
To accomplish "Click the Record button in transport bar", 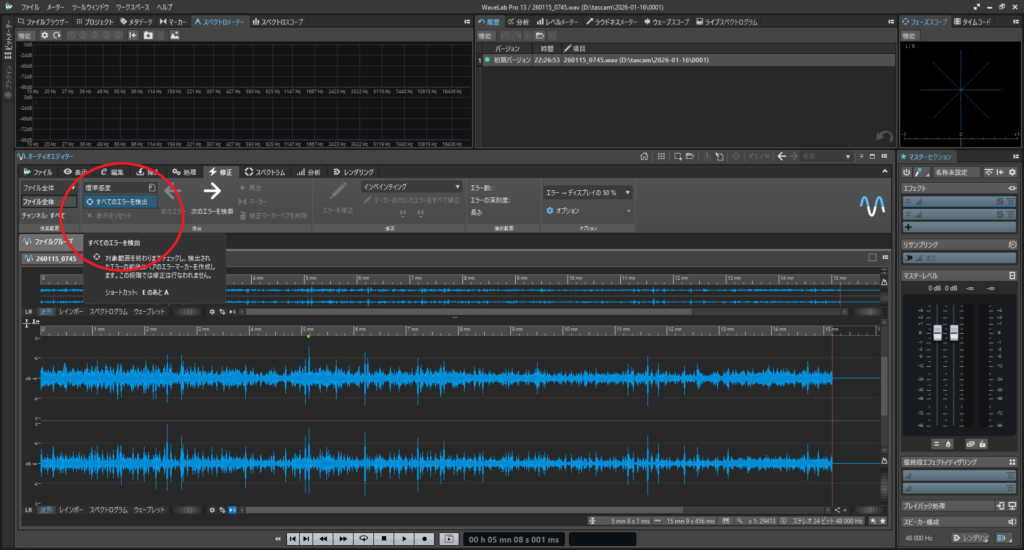I will coord(424,539).
